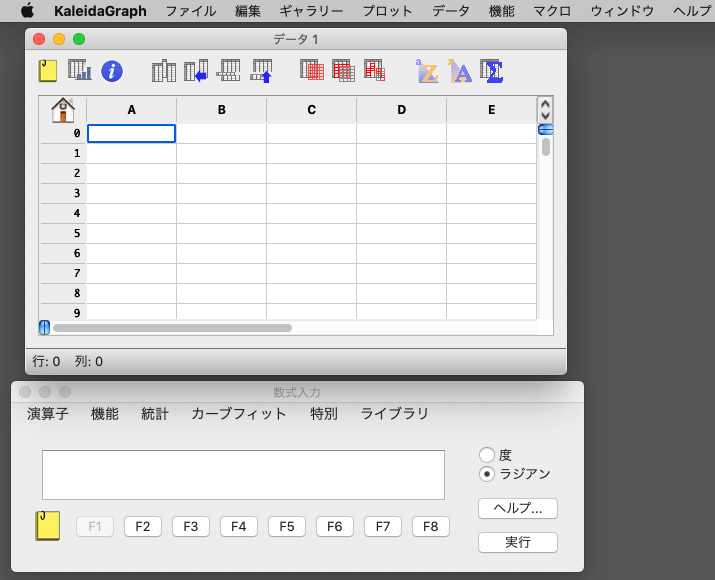Click inside the formula entry text field
The width and height of the screenshot is (715, 580).
(x=243, y=474)
